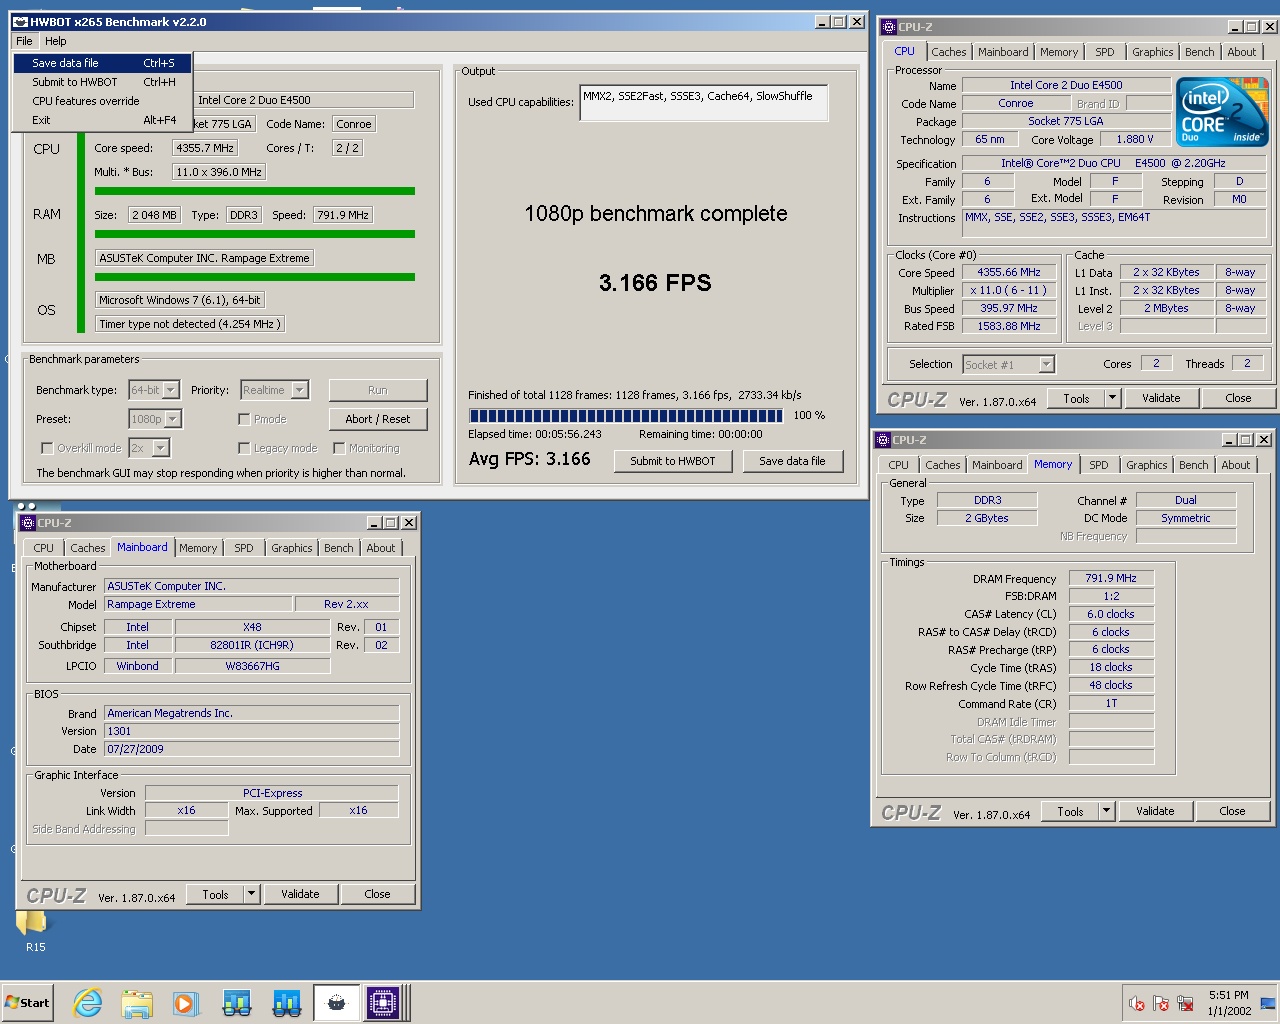Screen dimensions: 1280x1024
Task: Open the Action Center flag tray icon
Action: pos(1161,1003)
